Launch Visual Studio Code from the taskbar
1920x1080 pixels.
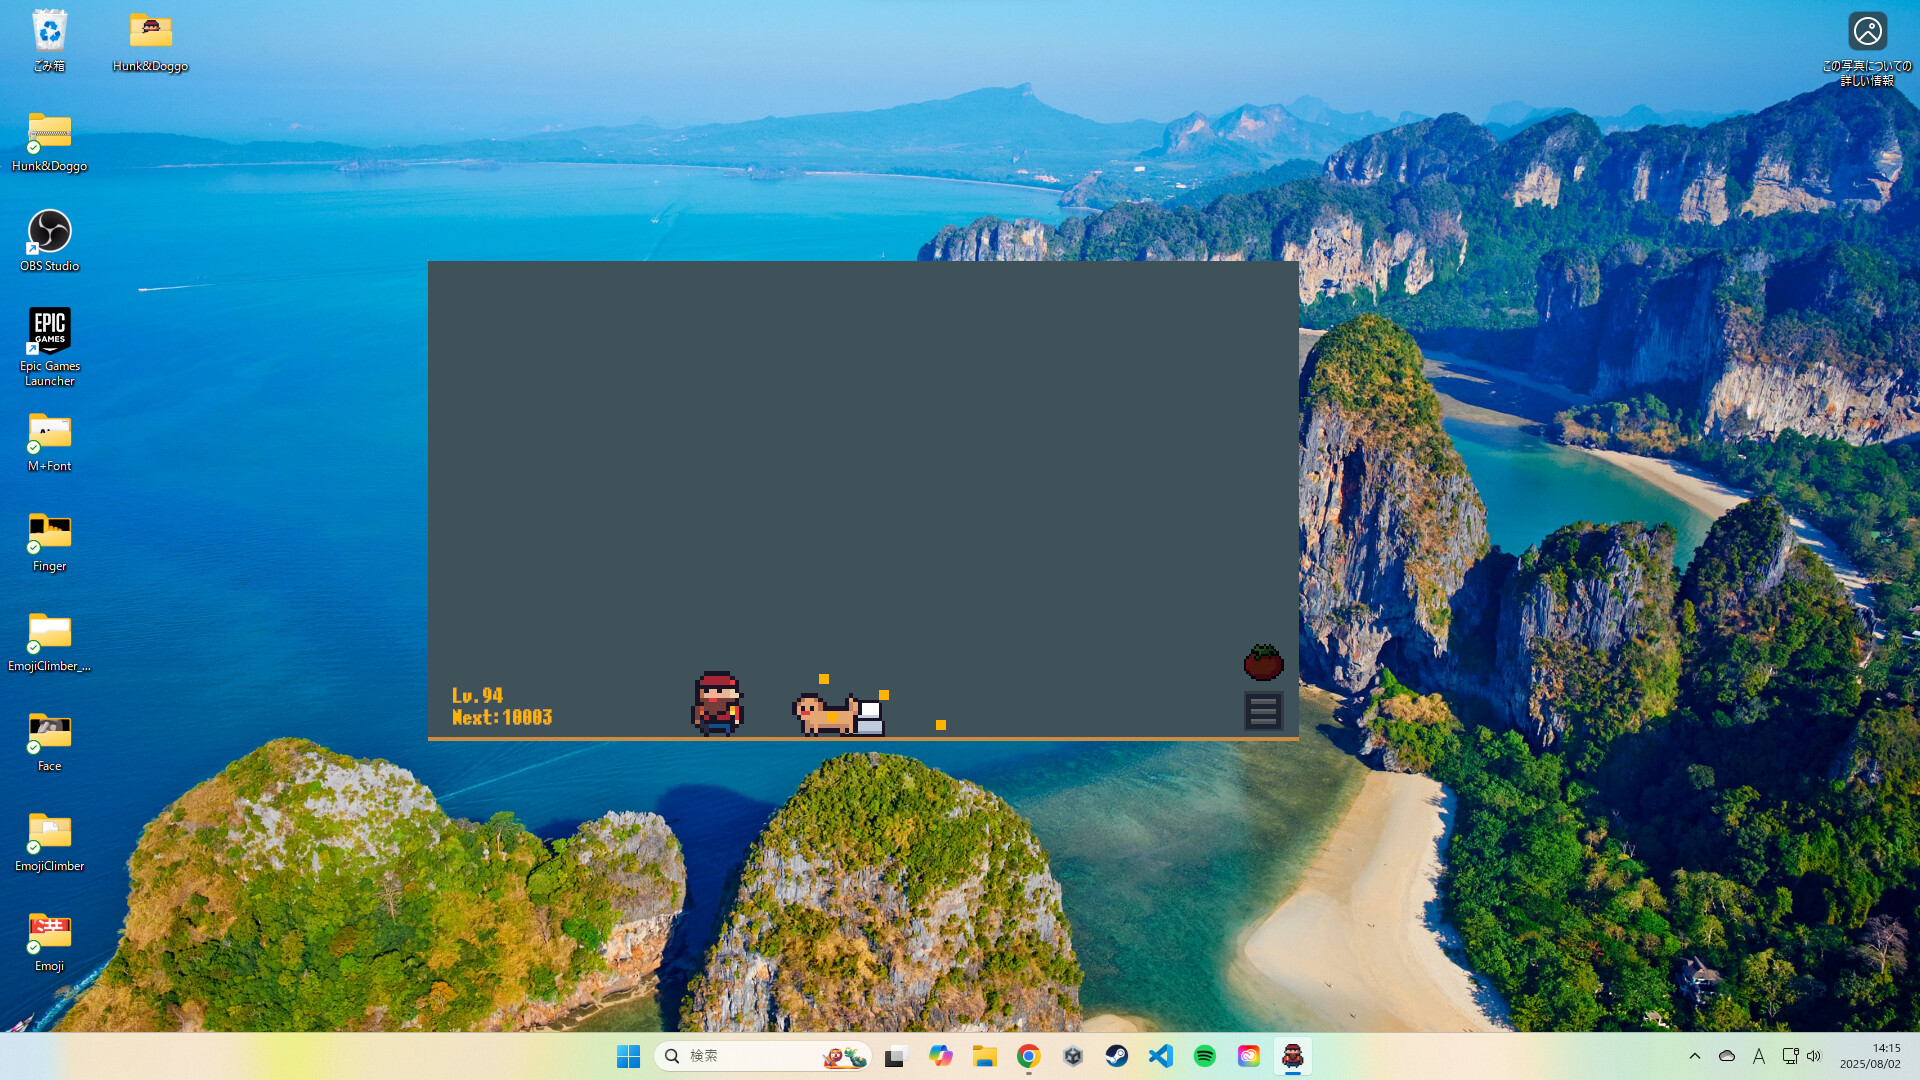click(1160, 1055)
